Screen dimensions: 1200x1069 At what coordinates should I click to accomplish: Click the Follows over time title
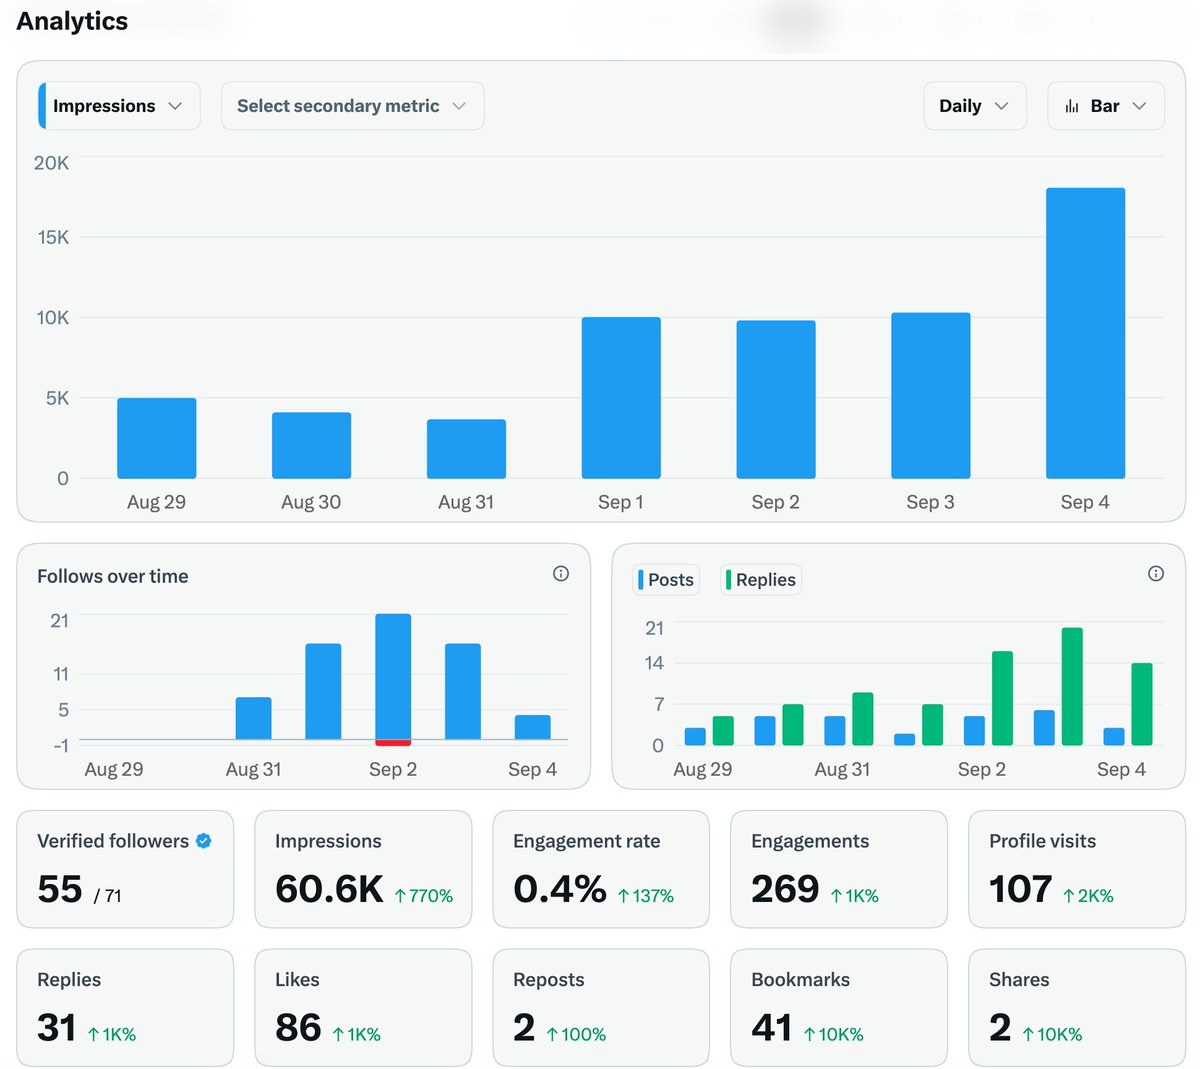pos(113,576)
